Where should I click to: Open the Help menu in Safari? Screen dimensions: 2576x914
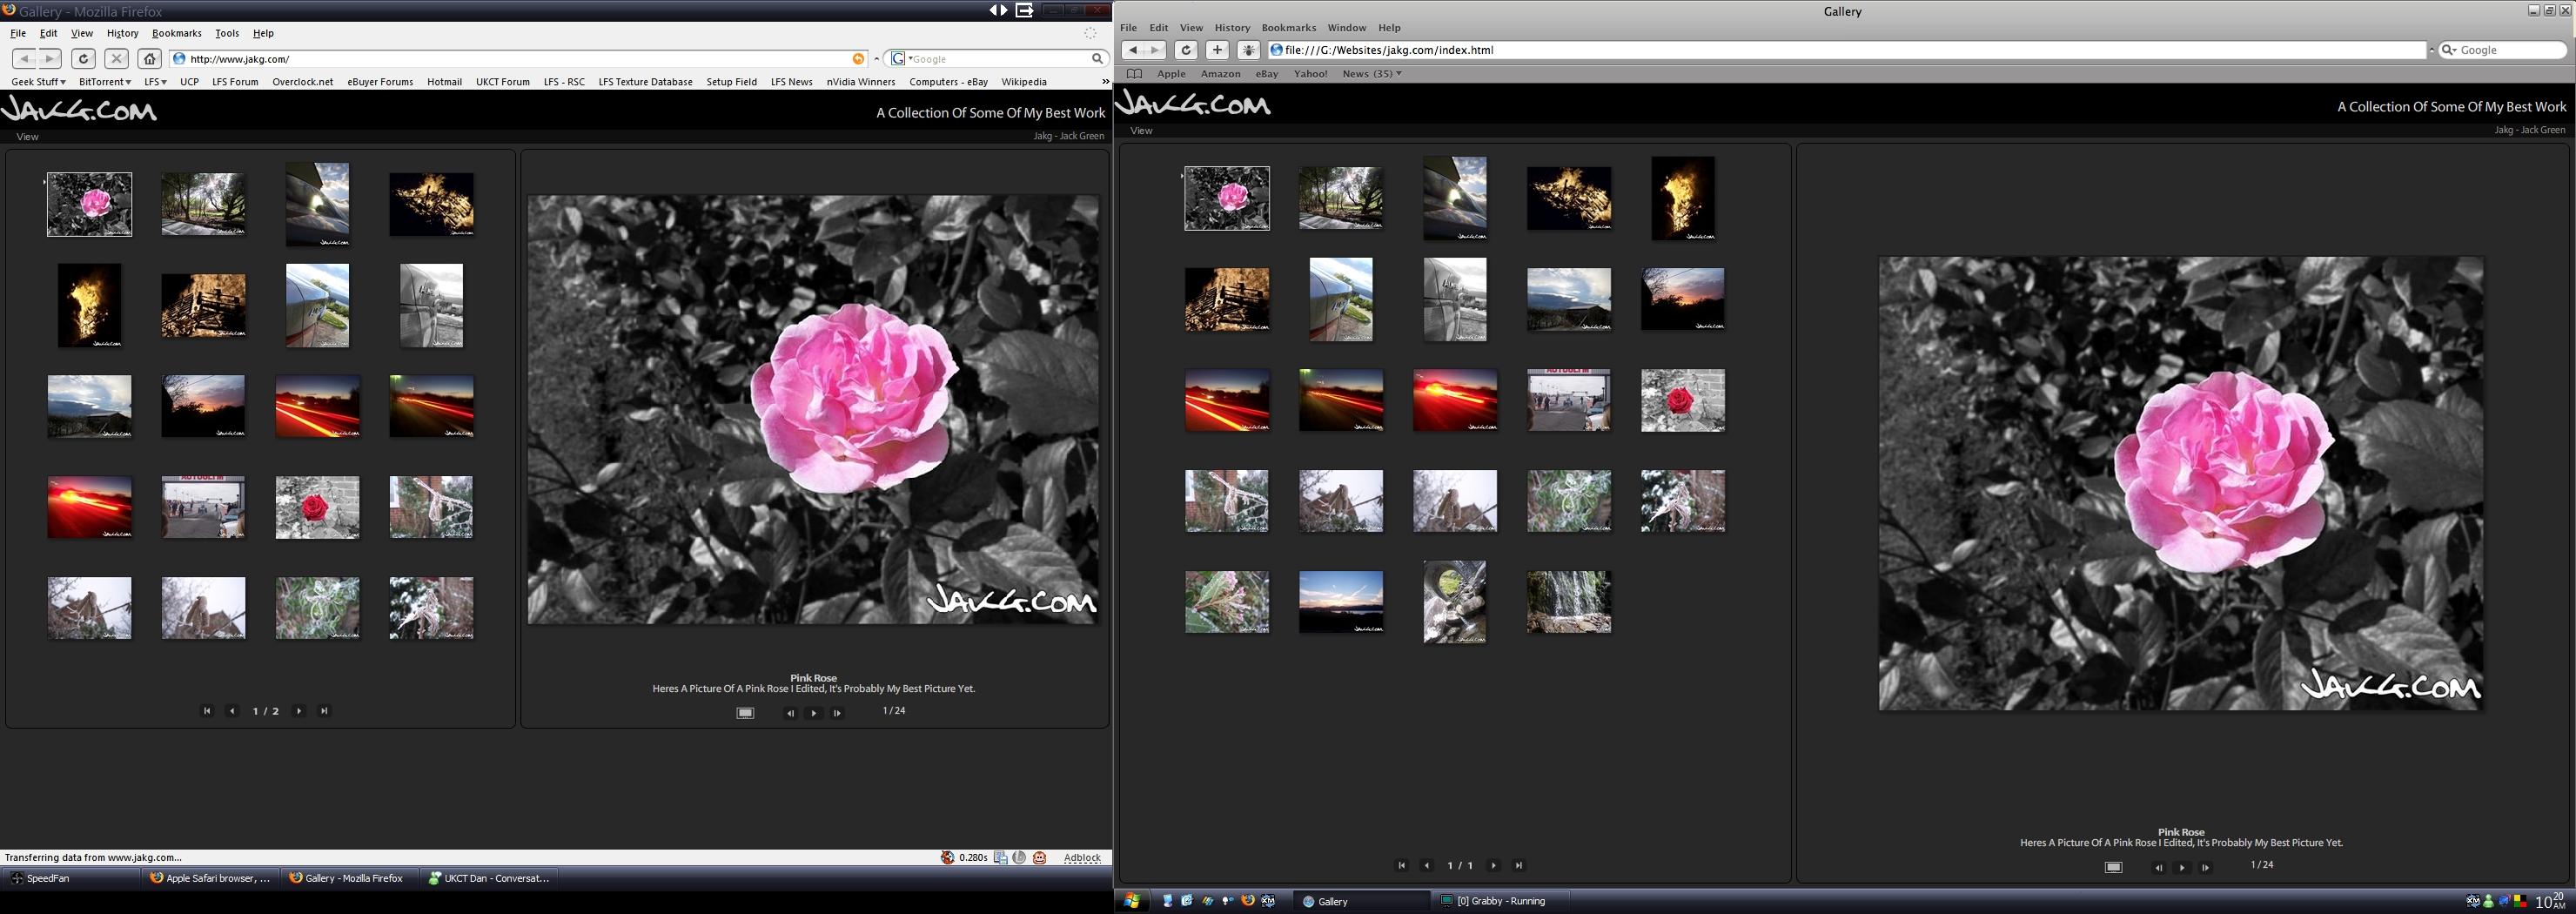point(1389,28)
